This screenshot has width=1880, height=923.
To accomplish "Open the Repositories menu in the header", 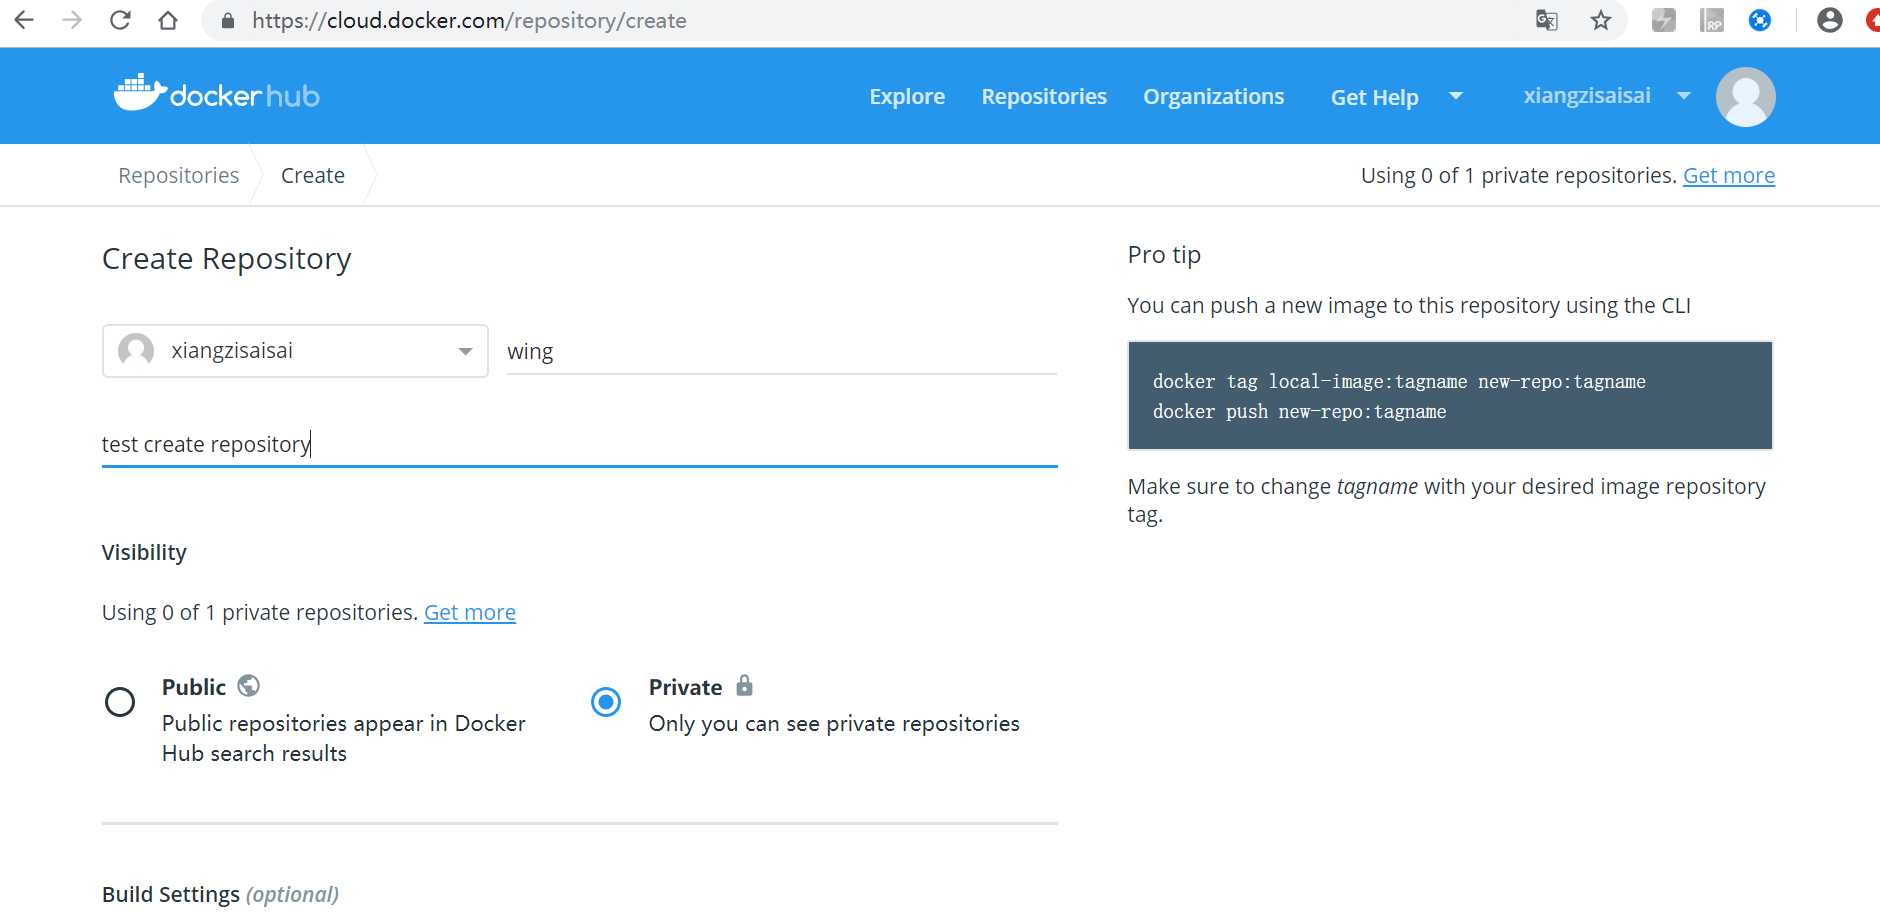I will tap(1044, 97).
